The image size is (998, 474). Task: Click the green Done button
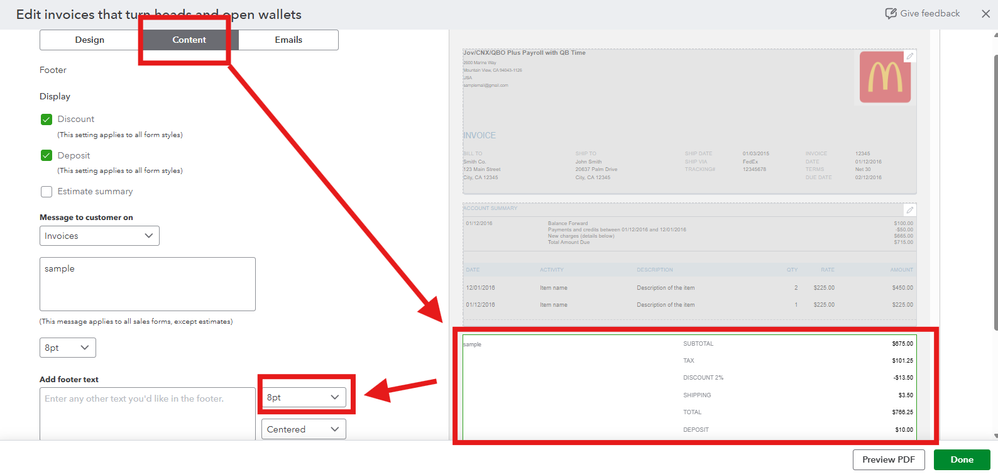pos(962,459)
